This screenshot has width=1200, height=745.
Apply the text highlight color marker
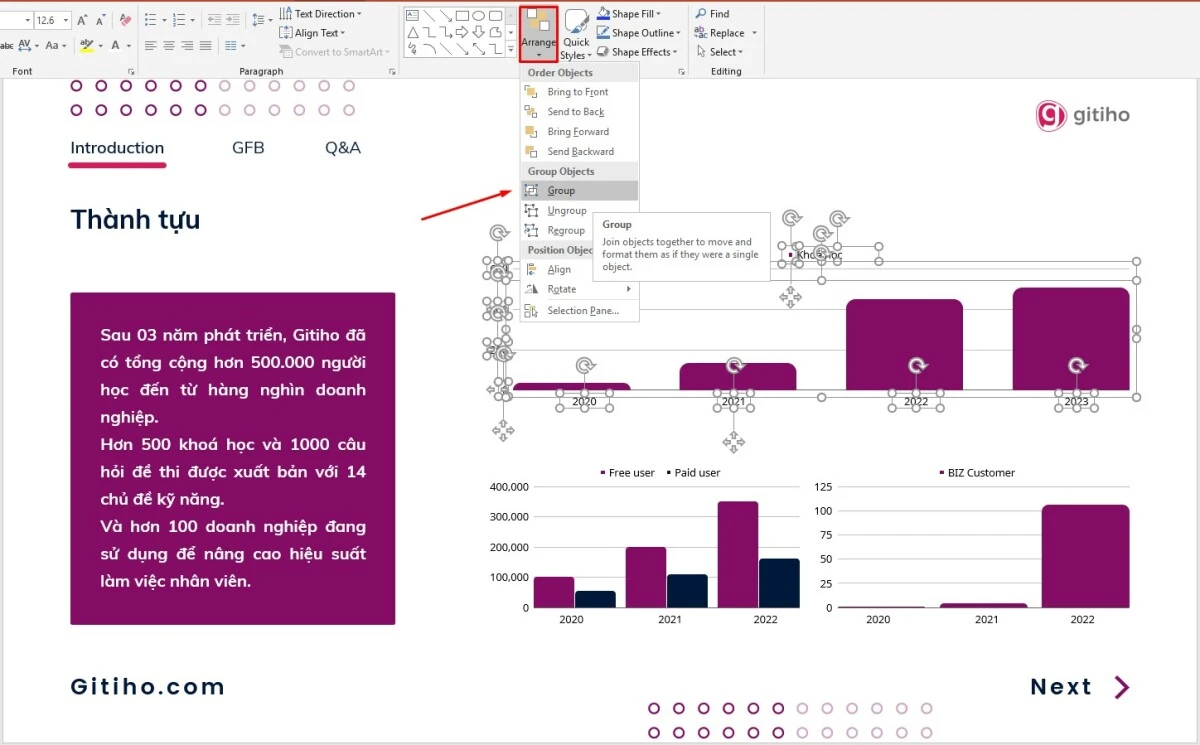(x=87, y=45)
